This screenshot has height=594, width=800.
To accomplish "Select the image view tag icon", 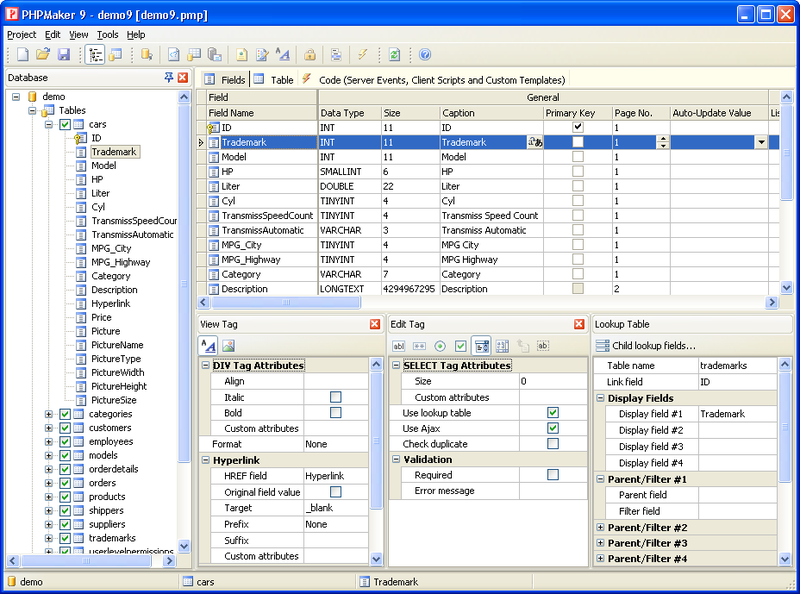I will pyautogui.click(x=228, y=346).
